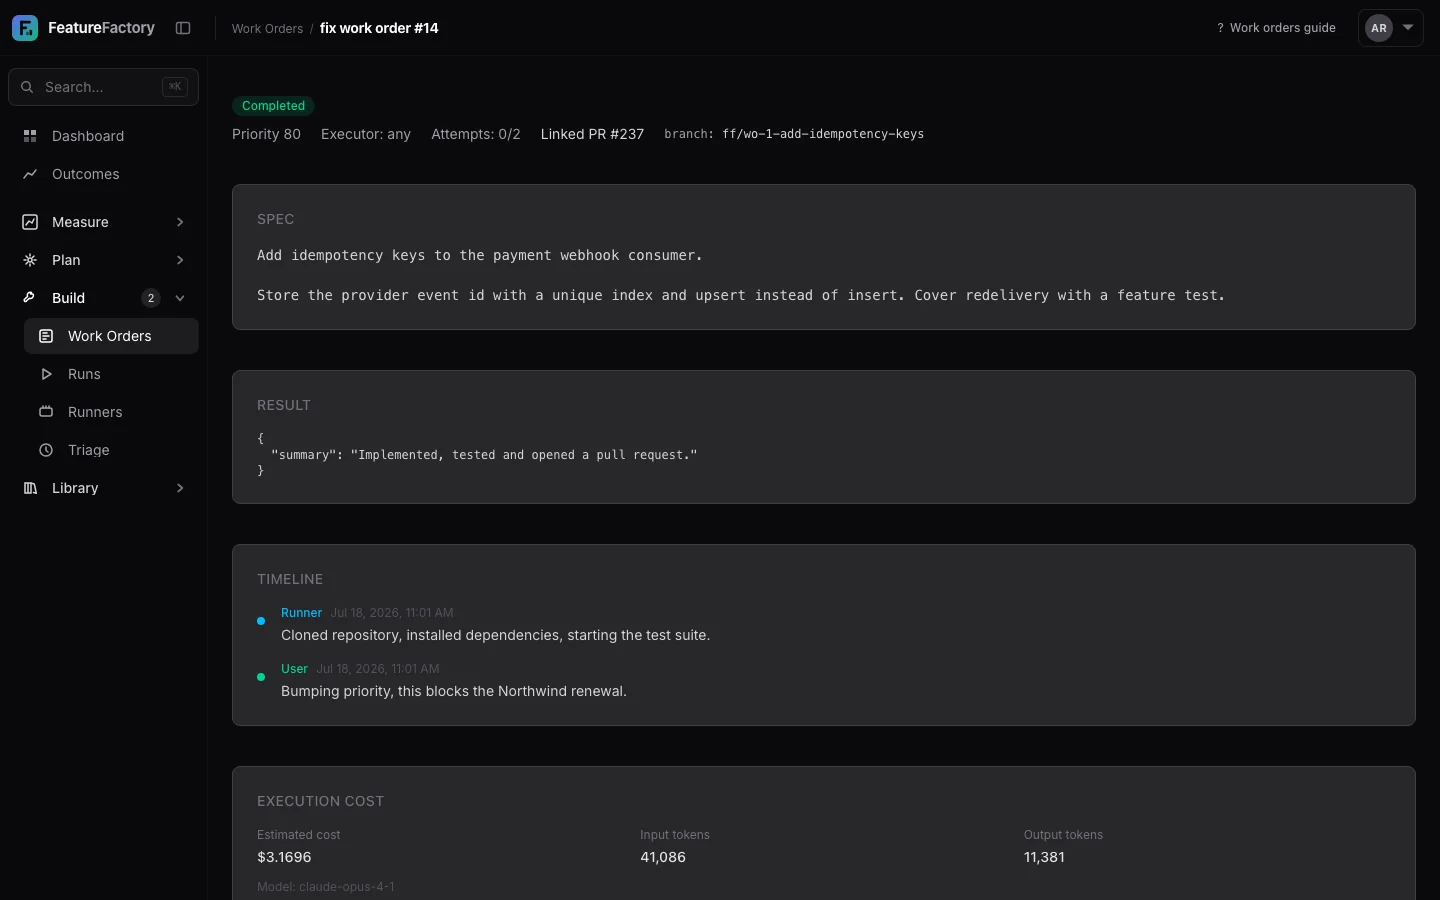The height and width of the screenshot is (900, 1440).
Task: Click spec line starting 'Store the provider event id'
Action: click(741, 295)
